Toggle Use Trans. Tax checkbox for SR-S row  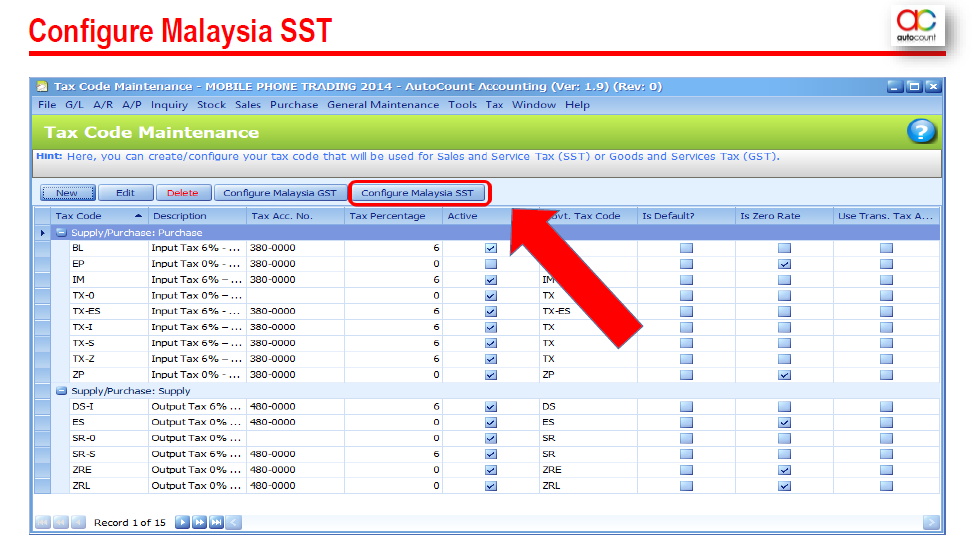886,454
